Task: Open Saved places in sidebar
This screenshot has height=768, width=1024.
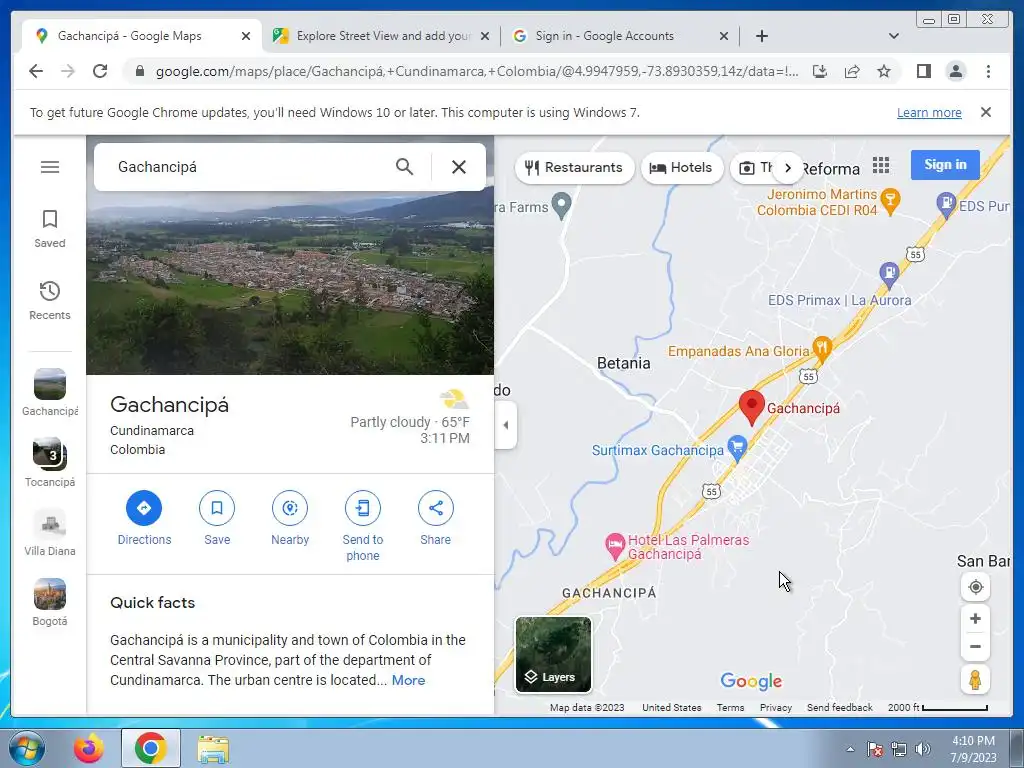Action: coord(50,229)
